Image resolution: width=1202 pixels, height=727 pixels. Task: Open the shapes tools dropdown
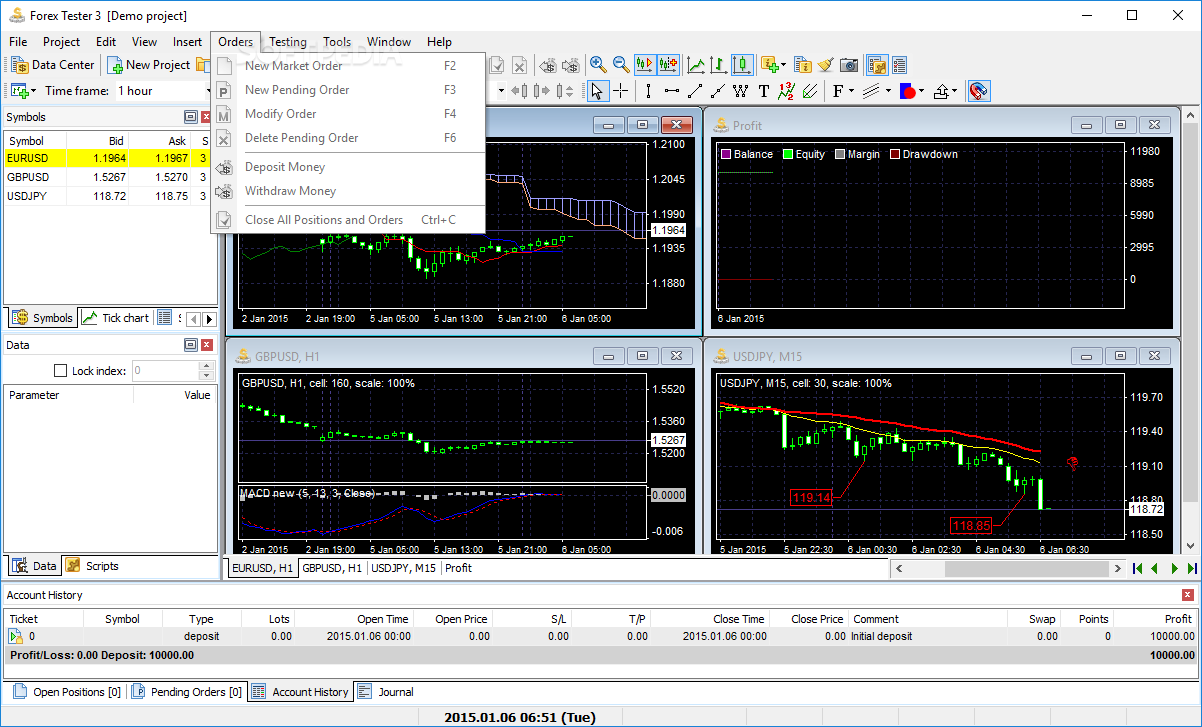pyautogui.click(x=921, y=91)
